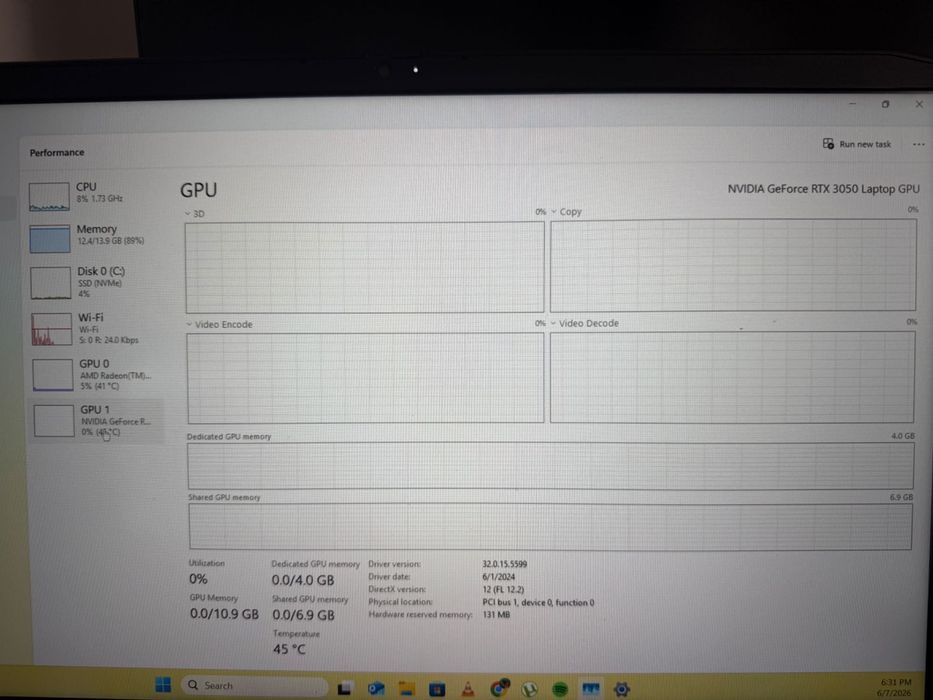Click the 3D engine usage graph

coord(365,267)
